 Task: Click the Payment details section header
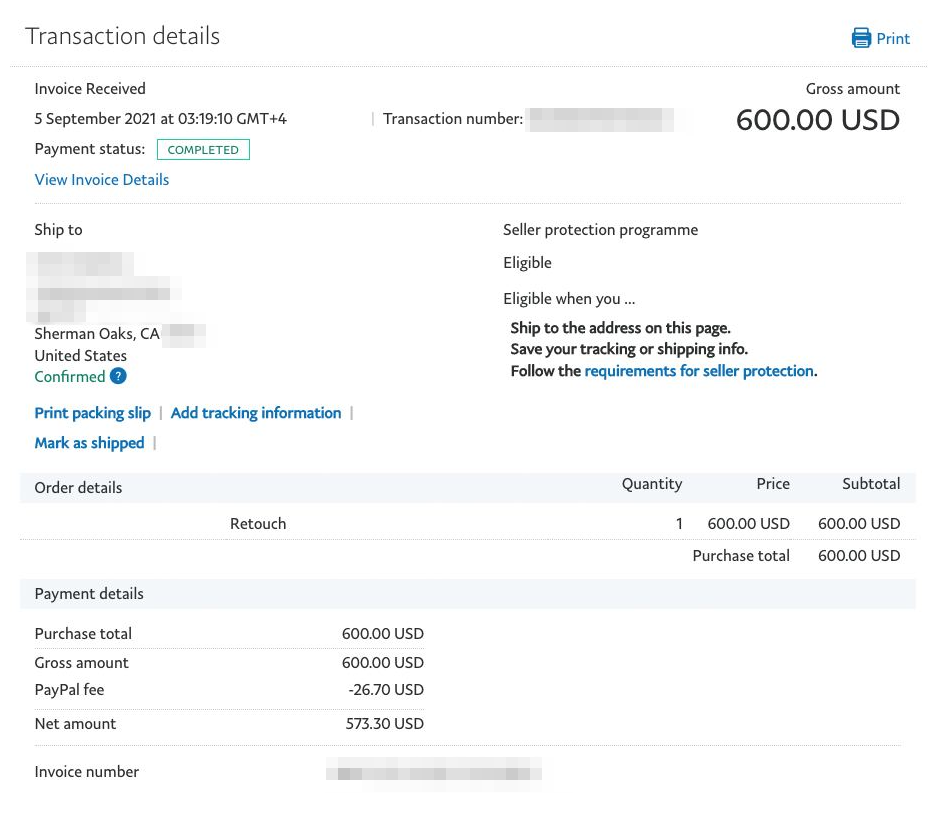point(89,594)
